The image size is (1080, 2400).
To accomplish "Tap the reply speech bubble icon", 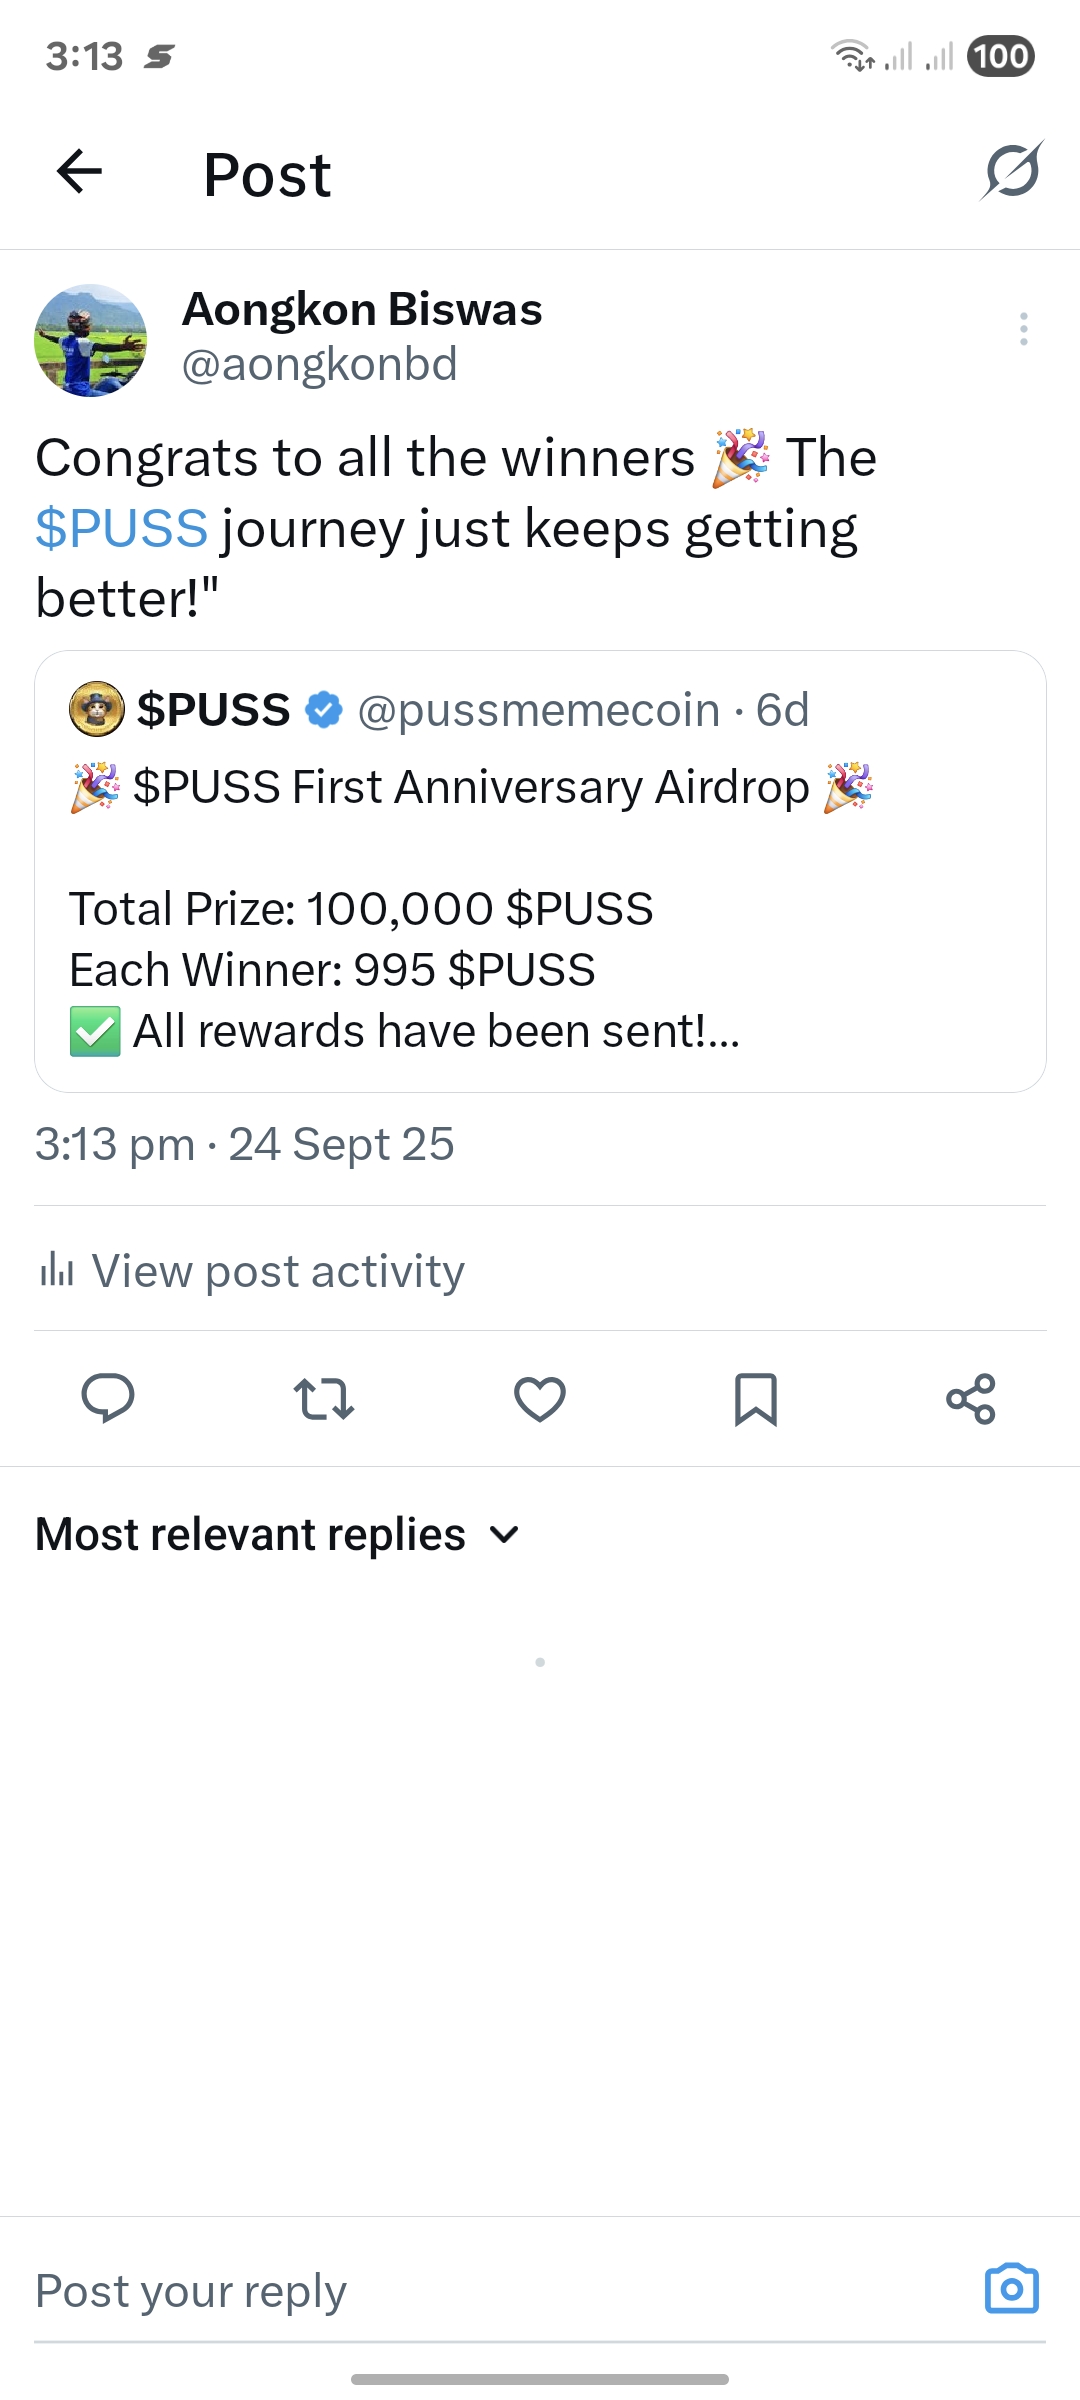I will click(108, 1398).
